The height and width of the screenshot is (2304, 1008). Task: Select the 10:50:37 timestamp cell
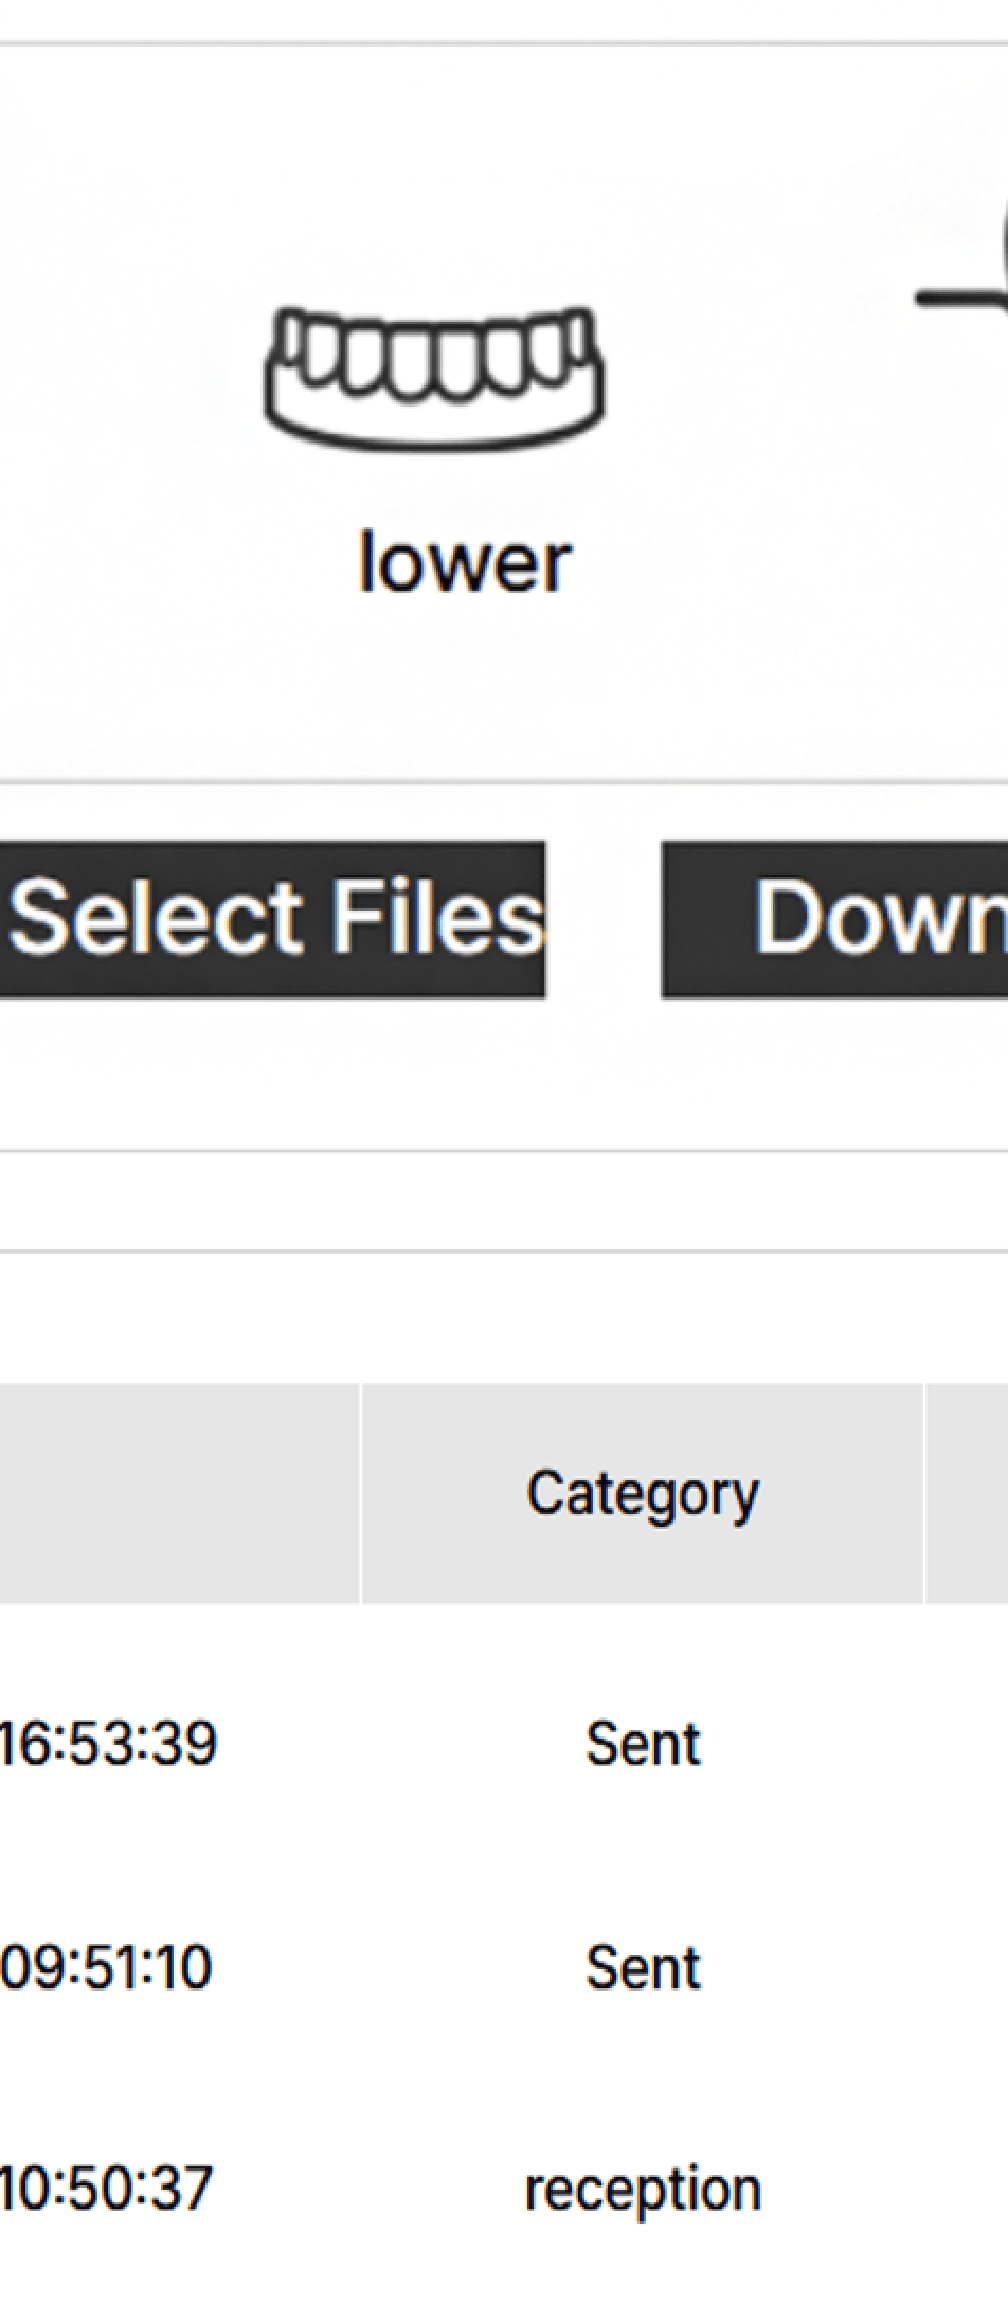(106, 2189)
